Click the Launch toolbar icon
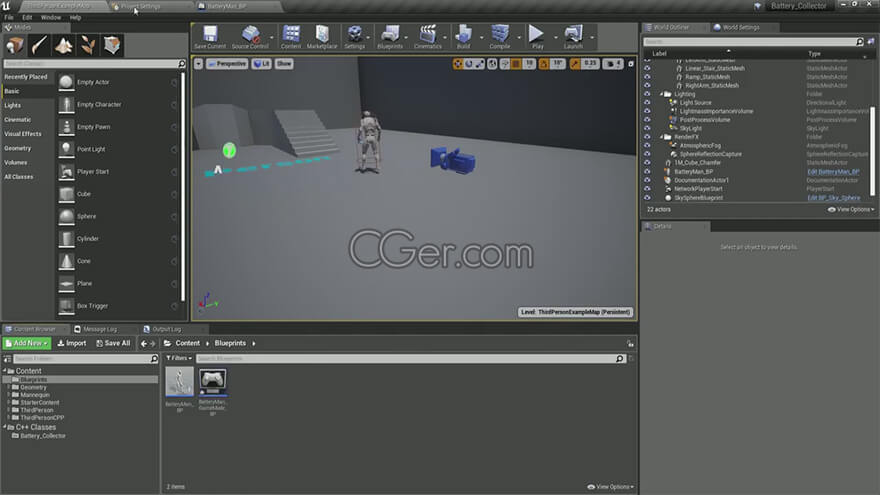This screenshot has height=495, width=880. pos(573,34)
